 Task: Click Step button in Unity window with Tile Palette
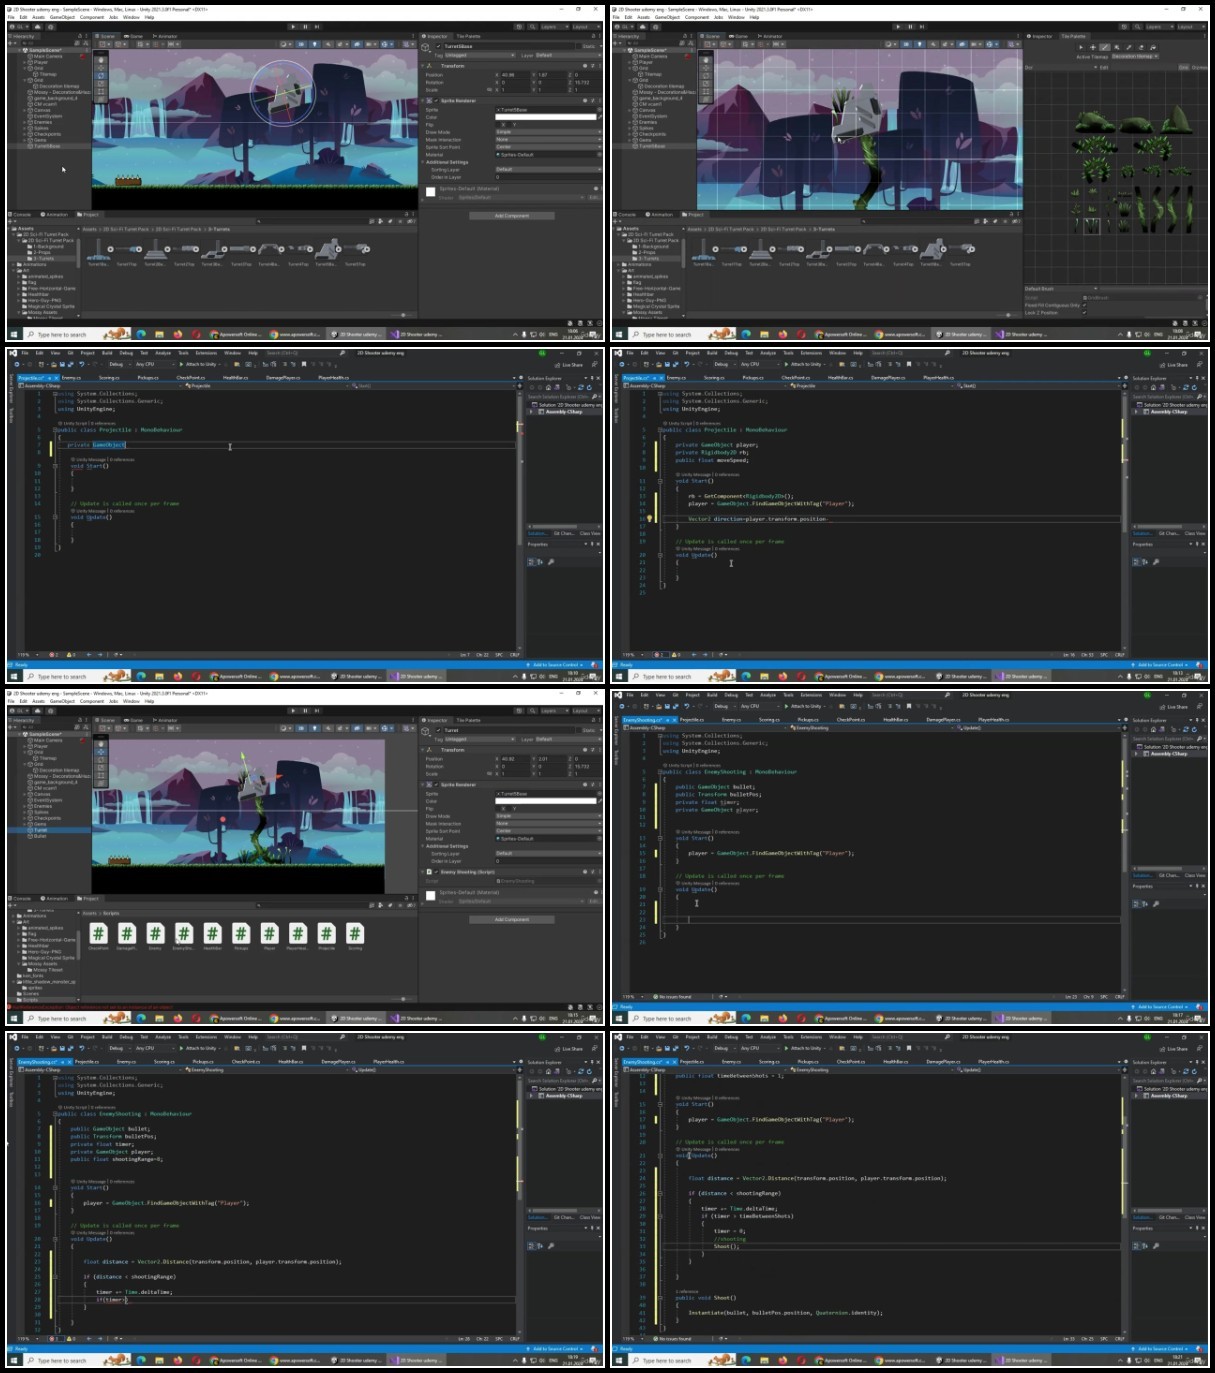pyautogui.click(x=921, y=27)
